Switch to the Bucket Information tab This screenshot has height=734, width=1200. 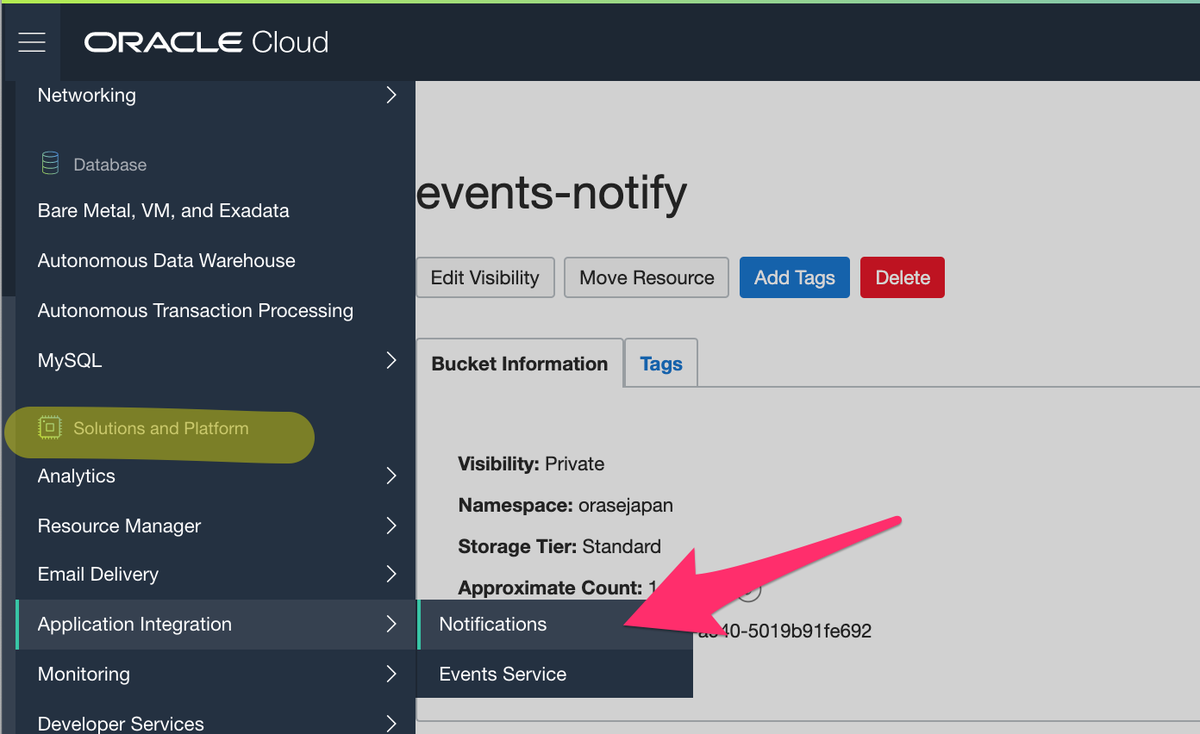520,364
